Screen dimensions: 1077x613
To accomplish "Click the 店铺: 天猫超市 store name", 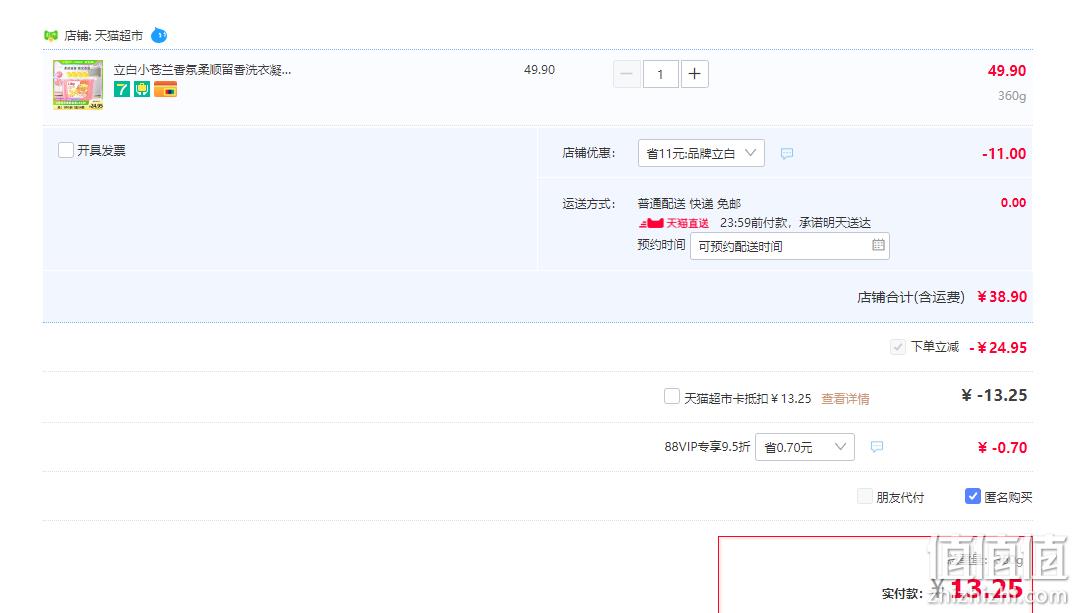I will pos(104,36).
